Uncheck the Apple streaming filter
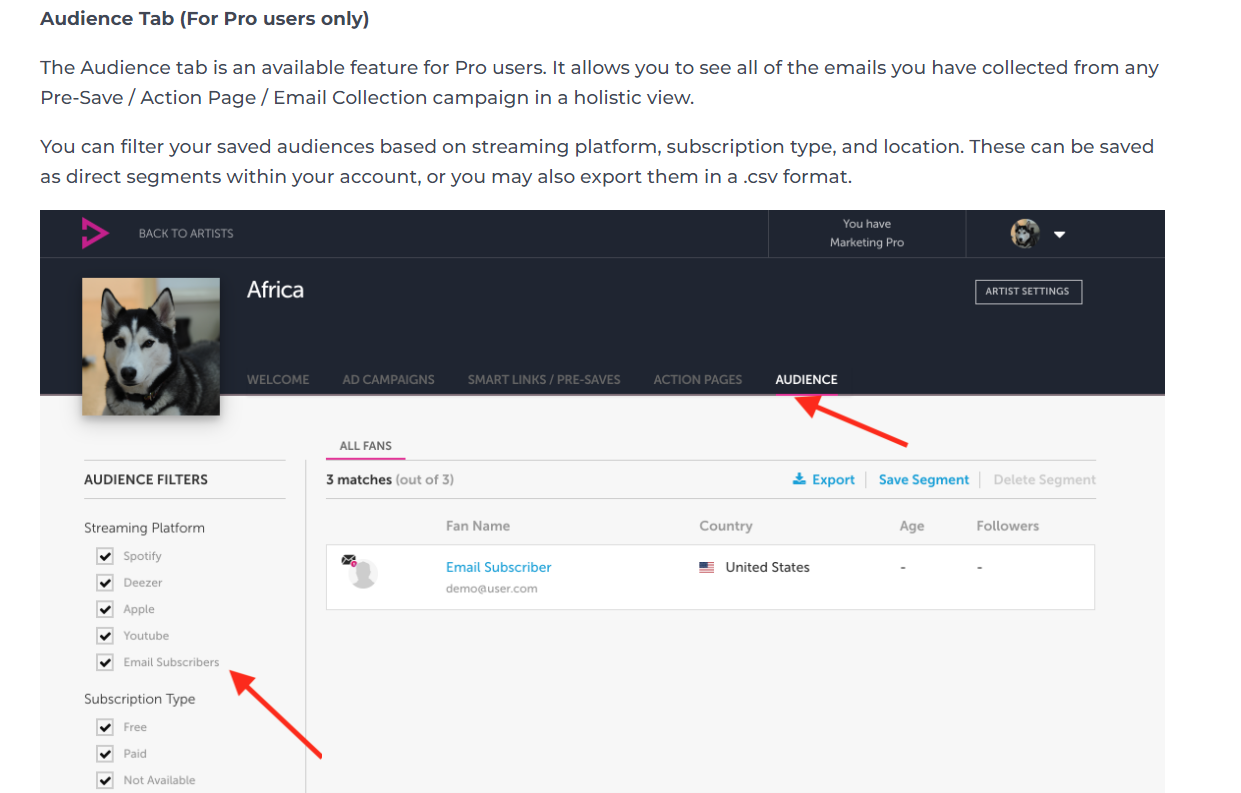This screenshot has width=1241, height=793. 105,609
